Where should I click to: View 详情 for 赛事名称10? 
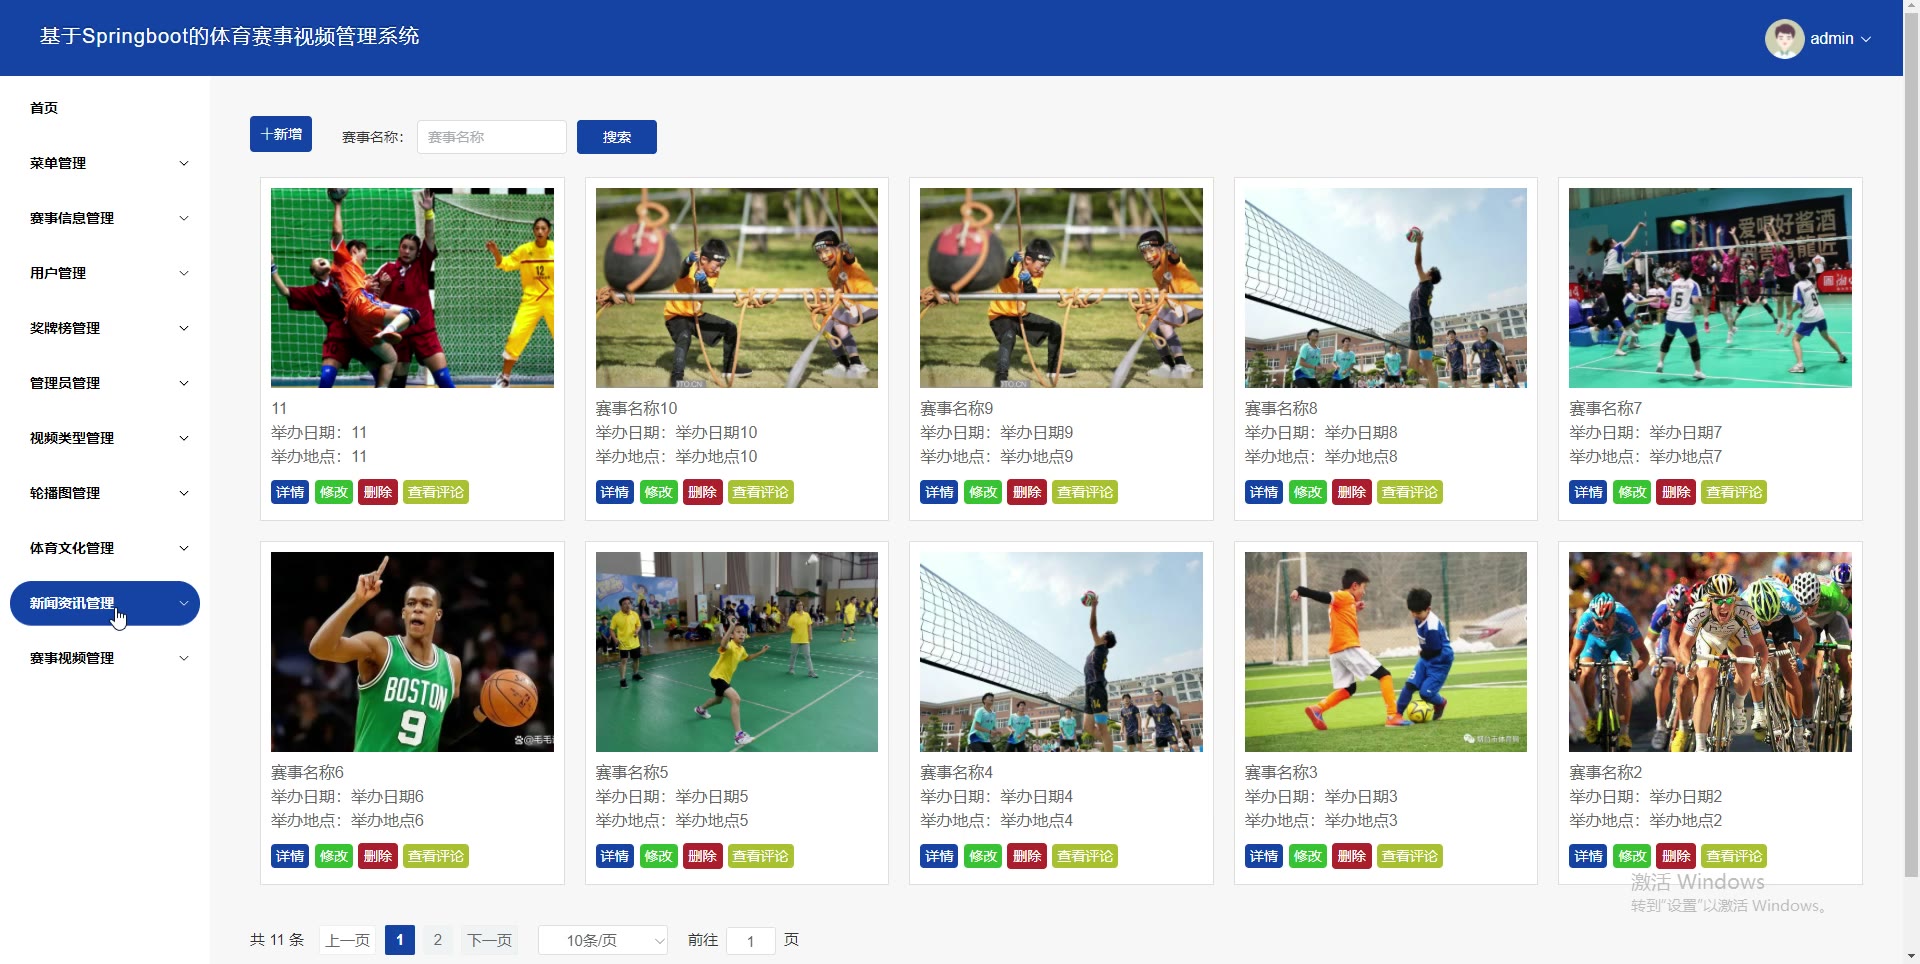tap(615, 492)
